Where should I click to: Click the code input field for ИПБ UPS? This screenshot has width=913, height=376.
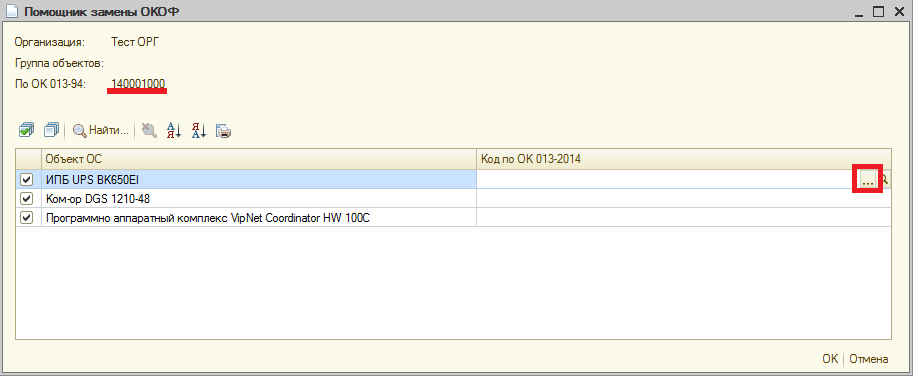tap(667, 180)
